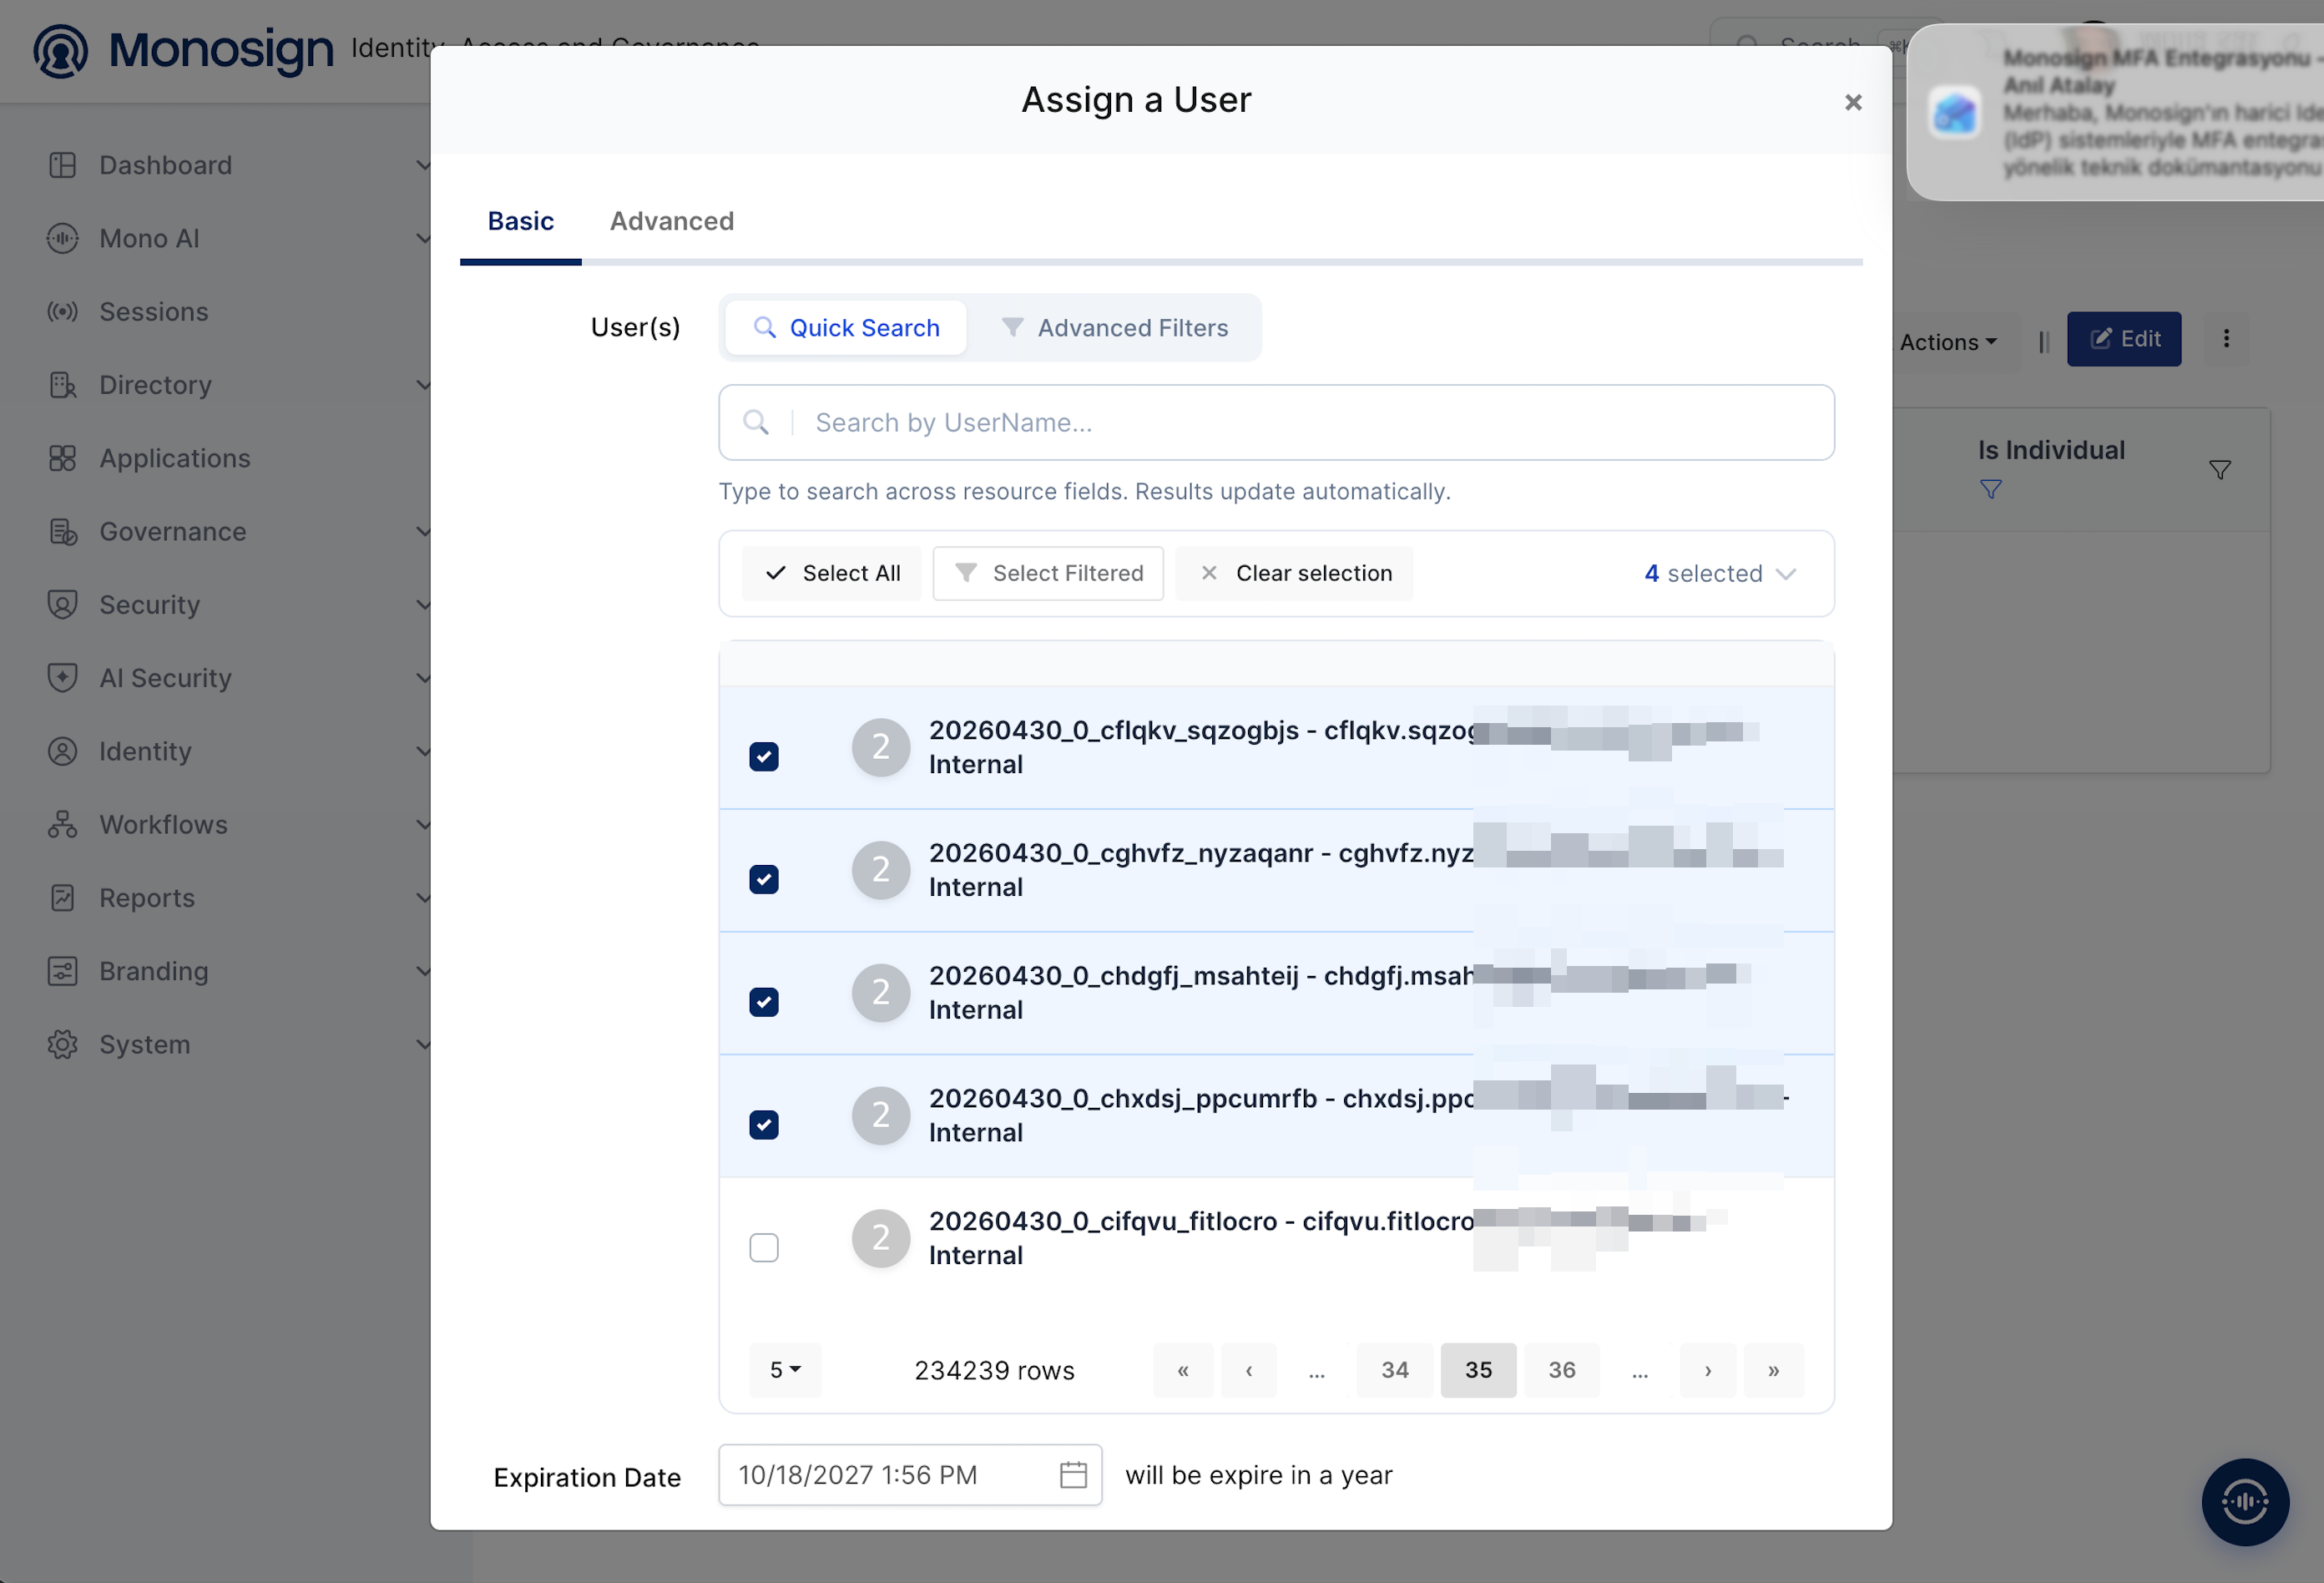Uncheck the cghvfz_nyzaqanr user checkbox
Screen dimensions: 2324x1583
pos(764,879)
